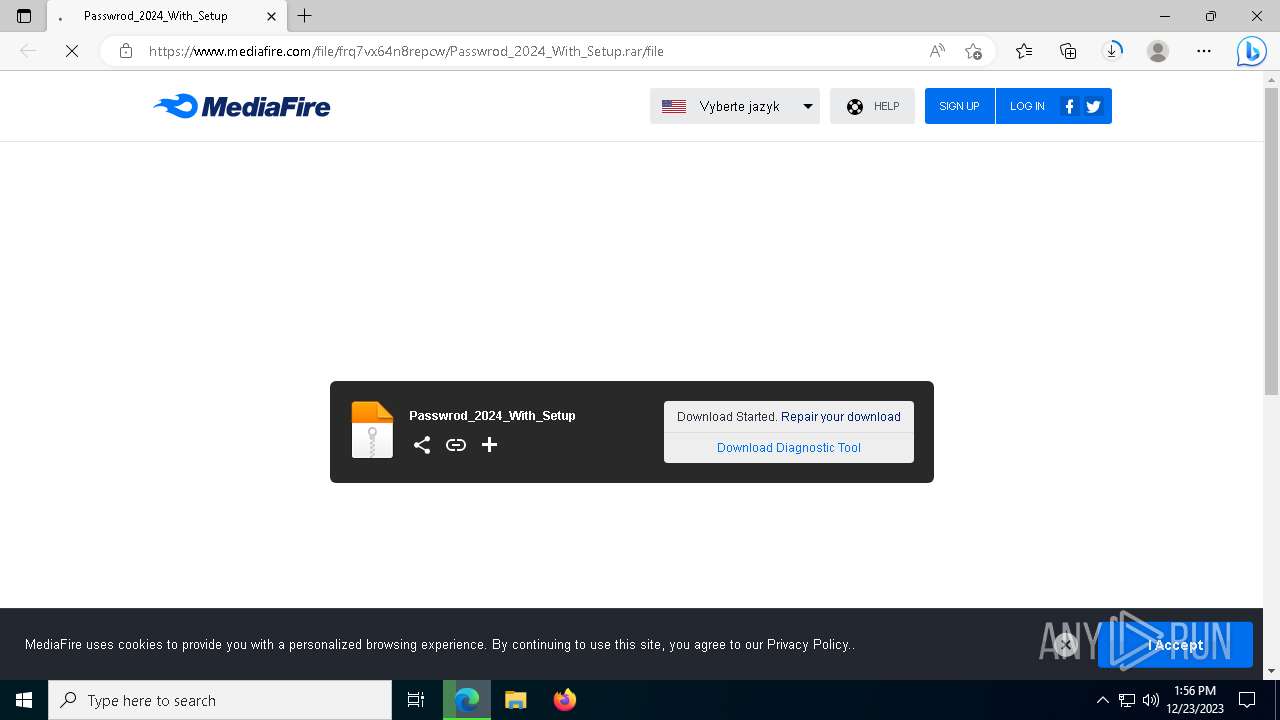Viewport: 1280px width, 720px height.
Task: Open the share icon under the file name
Action: 422,445
